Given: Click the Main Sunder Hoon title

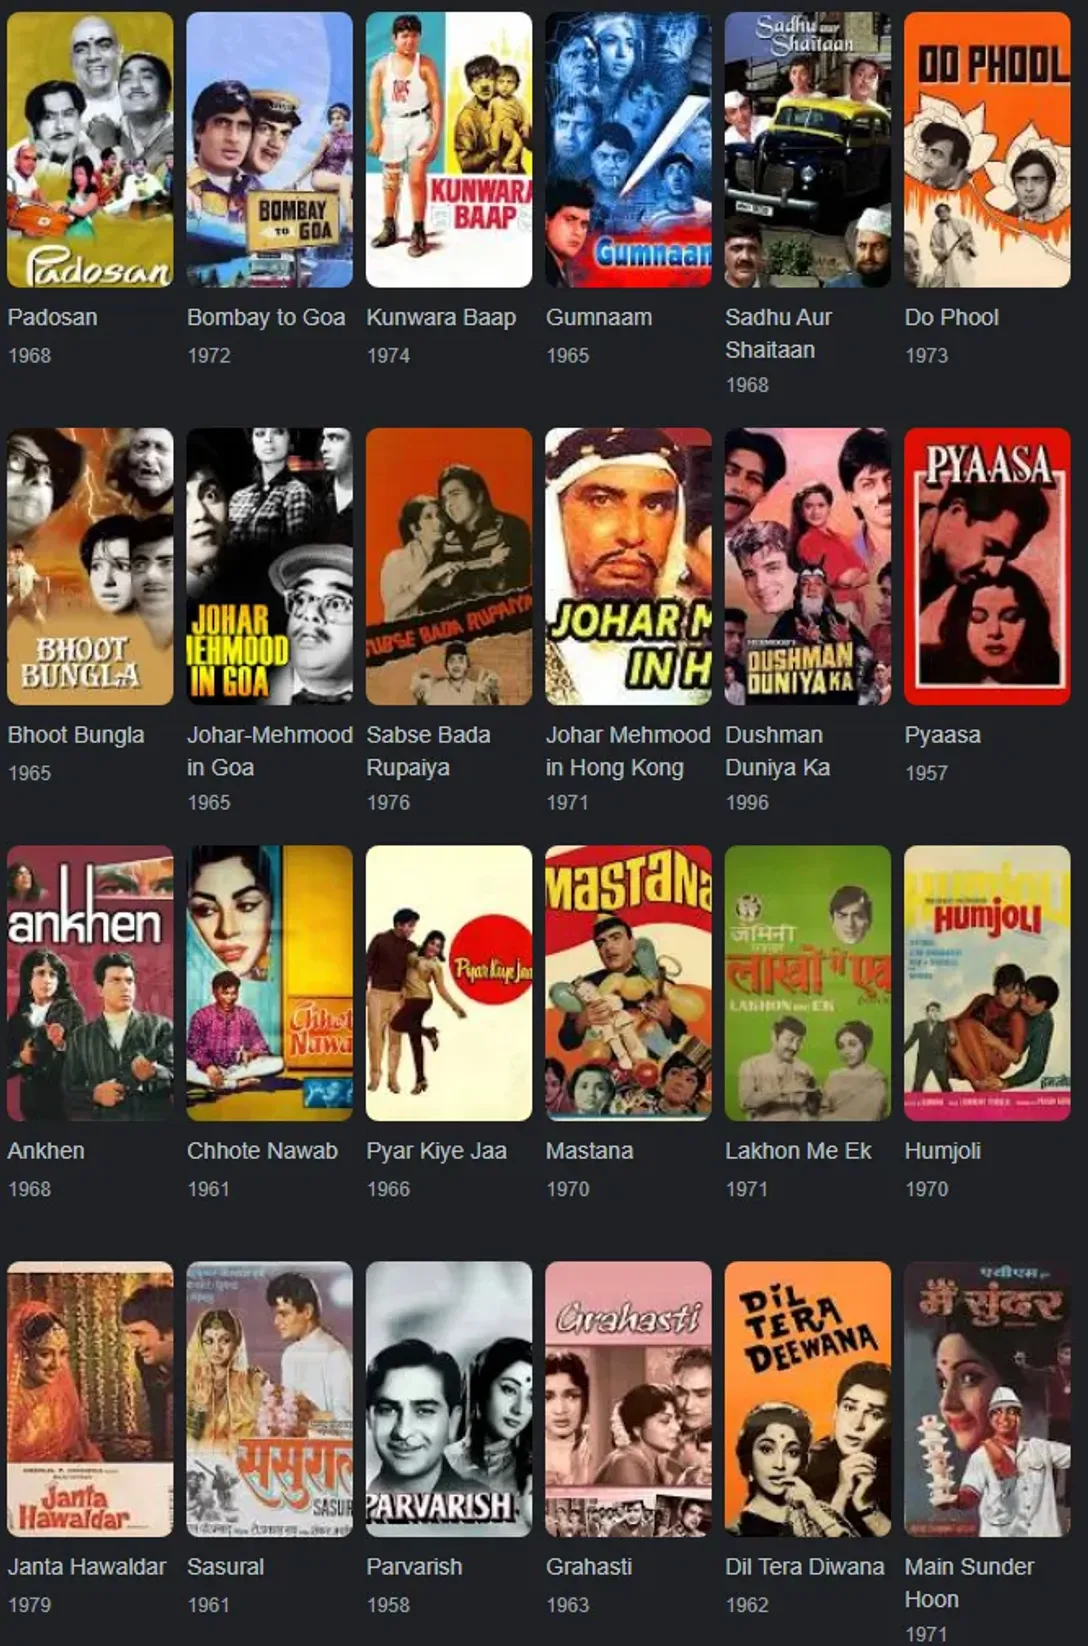Looking at the screenshot, I should point(969,1583).
